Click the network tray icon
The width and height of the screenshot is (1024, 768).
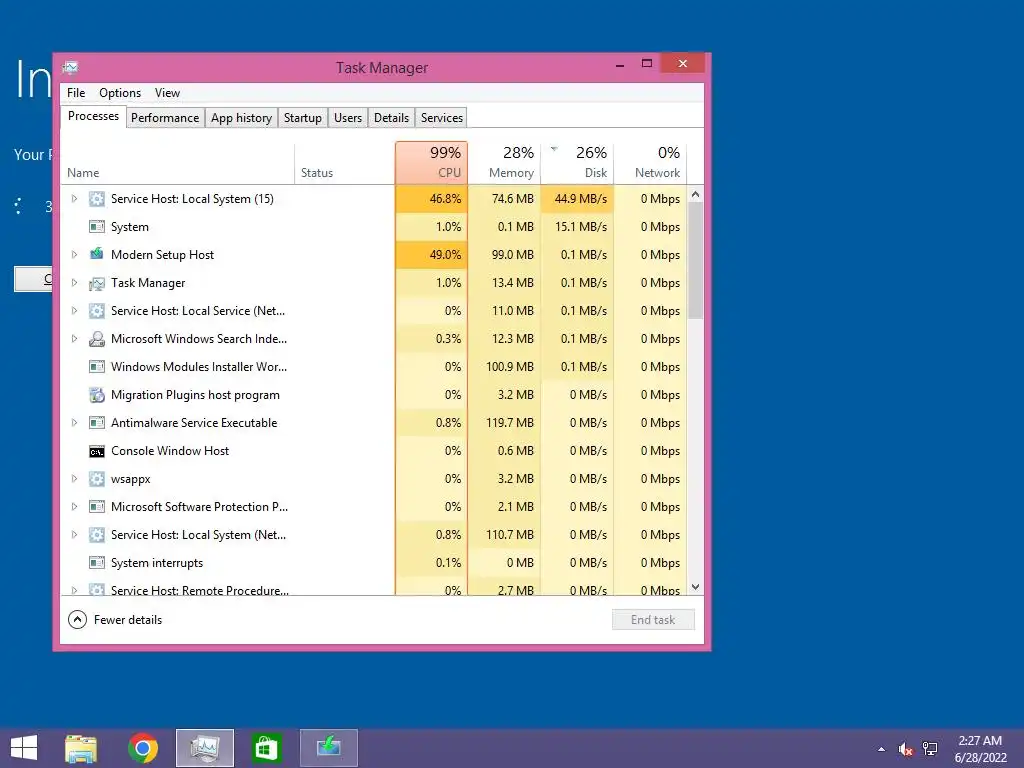click(x=930, y=749)
